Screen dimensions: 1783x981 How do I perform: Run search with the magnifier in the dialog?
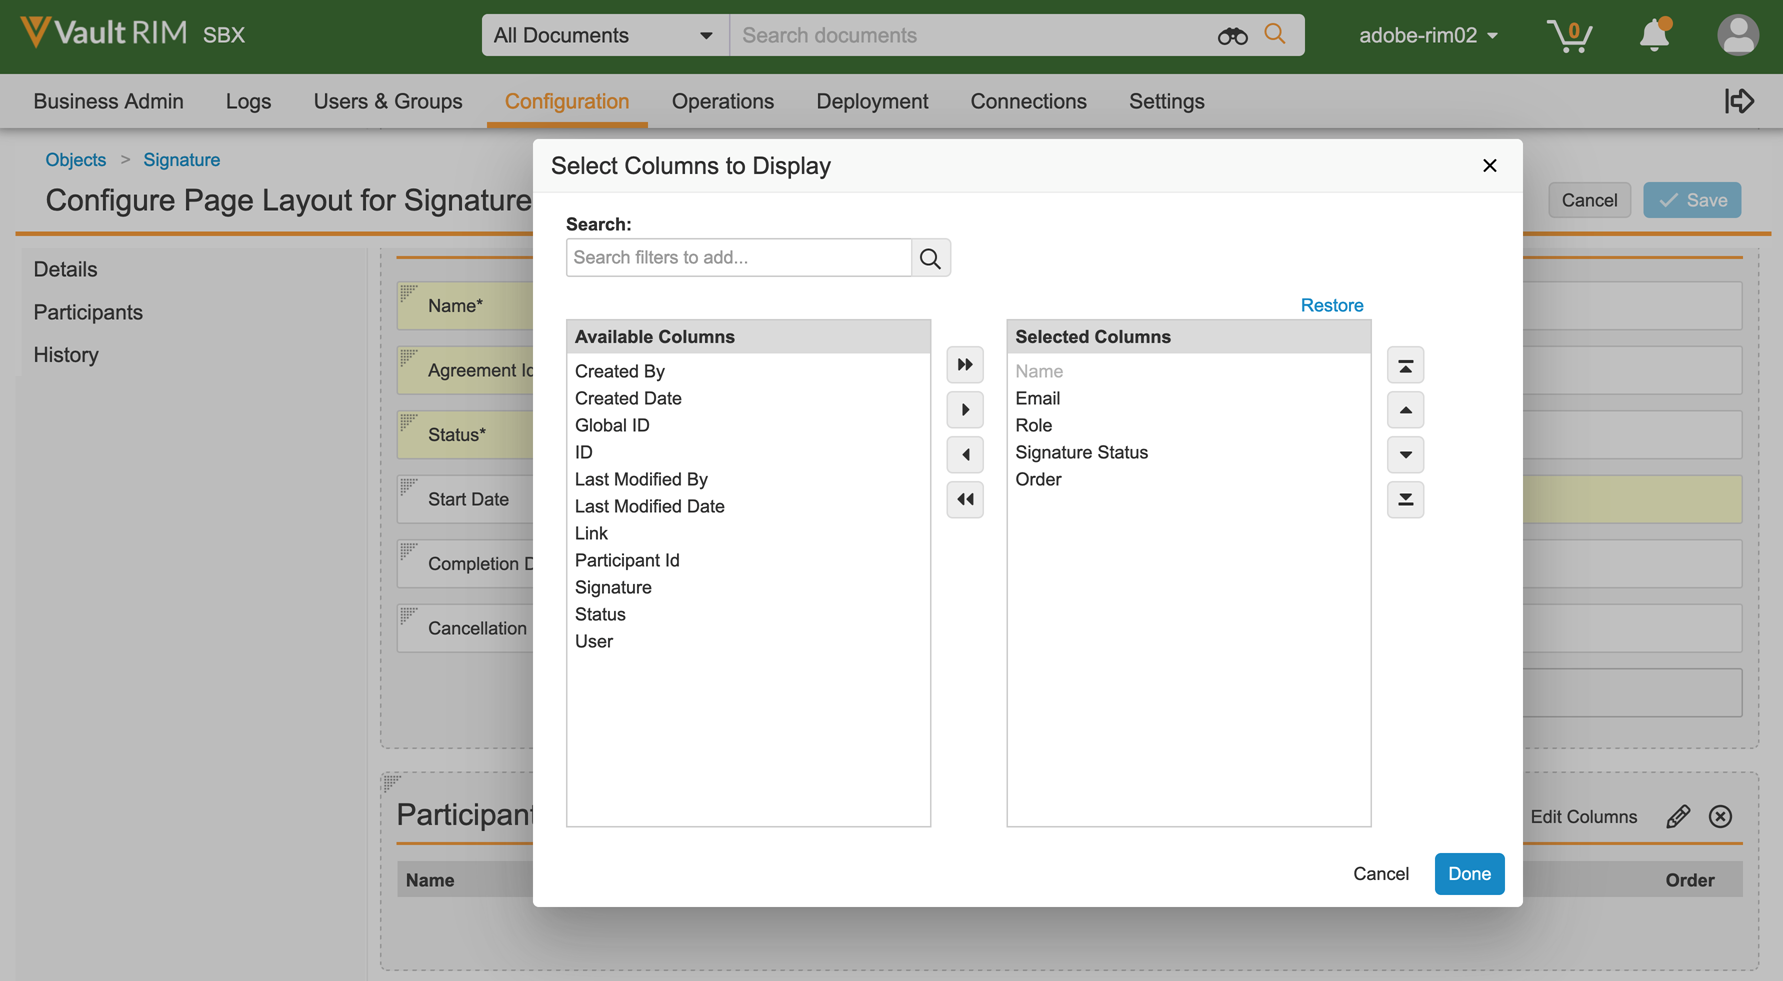[930, 257]
